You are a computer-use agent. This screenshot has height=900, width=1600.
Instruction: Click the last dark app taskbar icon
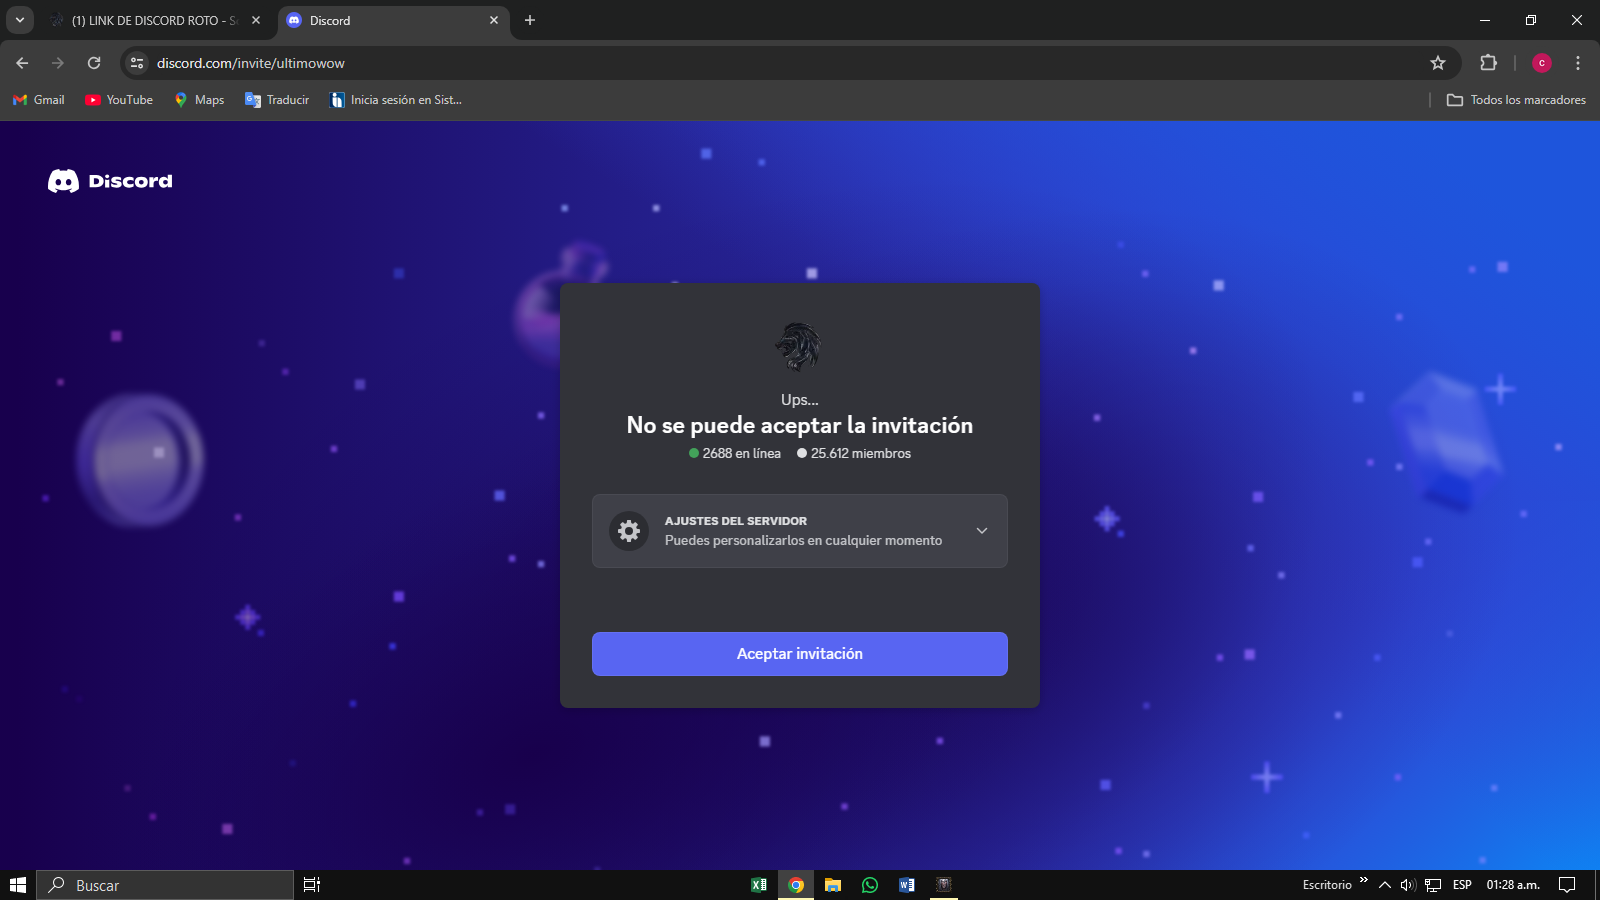pos(944,885)
